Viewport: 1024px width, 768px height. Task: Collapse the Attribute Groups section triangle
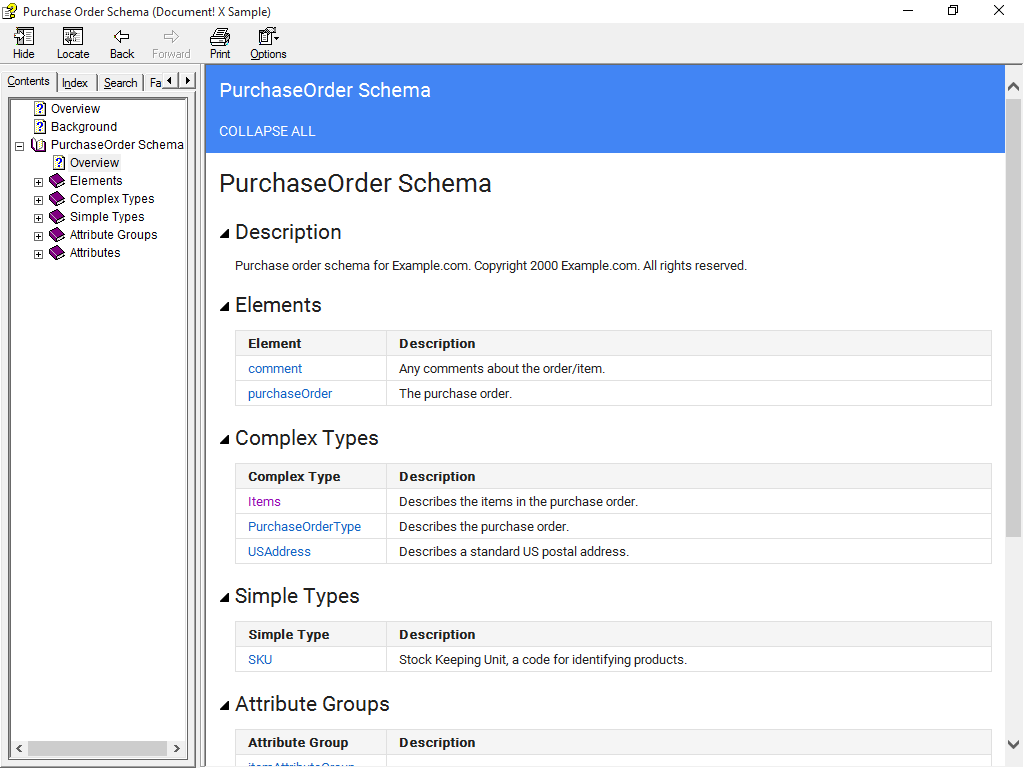225,705
